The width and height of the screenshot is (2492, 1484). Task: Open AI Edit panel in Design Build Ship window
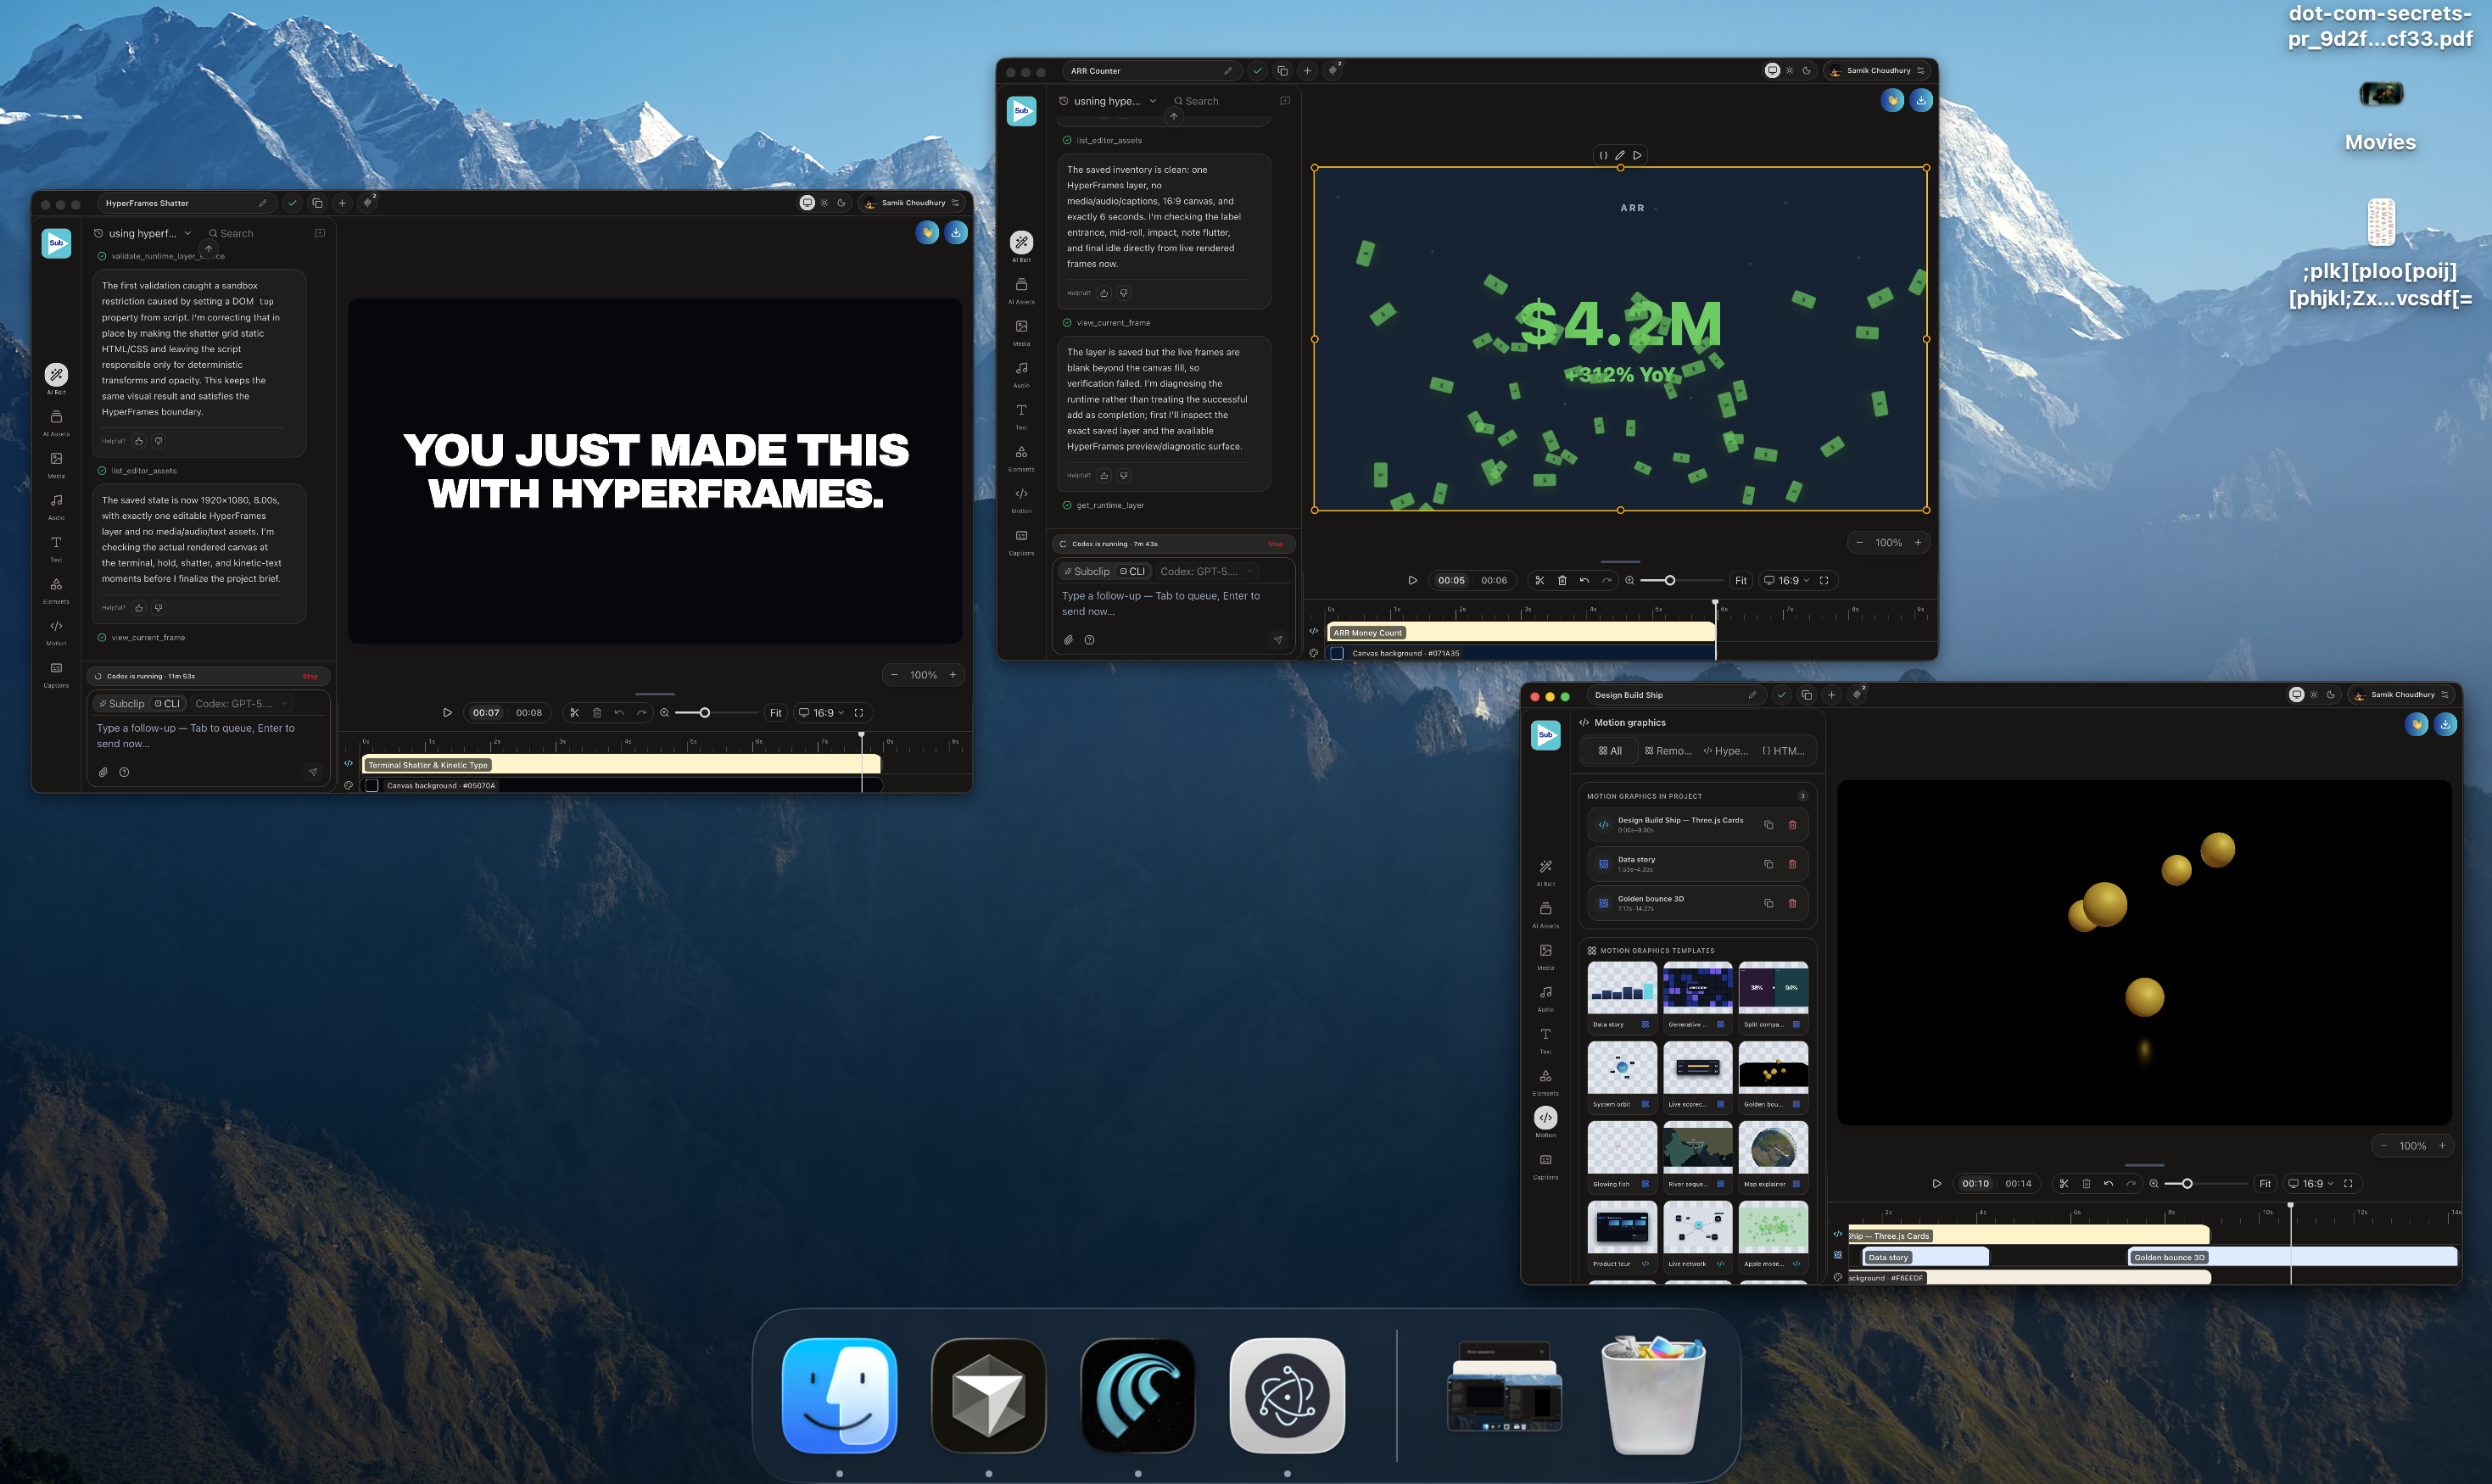(x=1545, y=871)
